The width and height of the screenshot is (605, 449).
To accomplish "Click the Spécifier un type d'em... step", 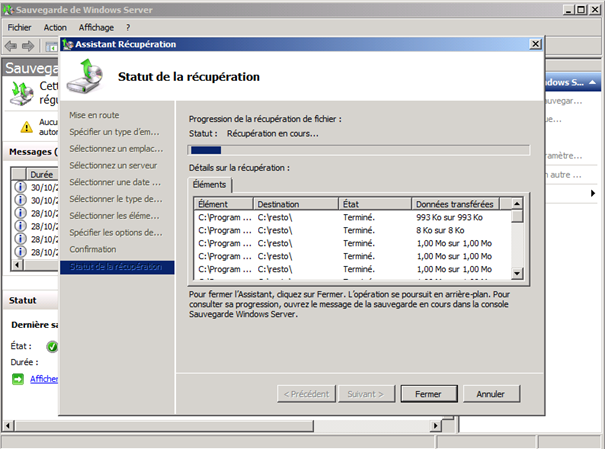I will (x=114, y=132).
